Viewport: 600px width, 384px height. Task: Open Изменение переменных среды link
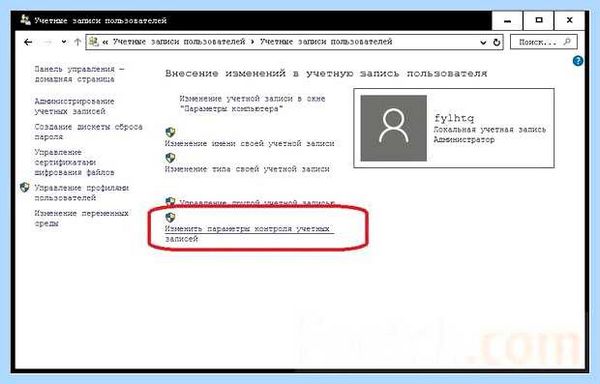click(x=82, y=218)
